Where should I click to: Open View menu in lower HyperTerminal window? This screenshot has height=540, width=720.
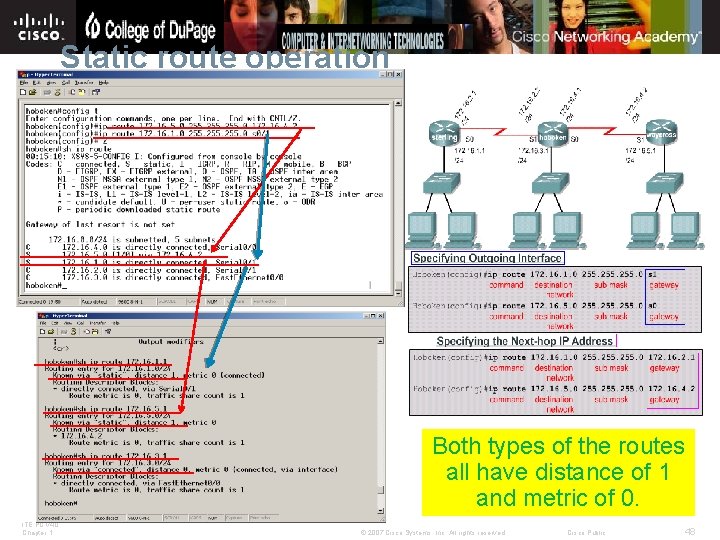point(67,323)
